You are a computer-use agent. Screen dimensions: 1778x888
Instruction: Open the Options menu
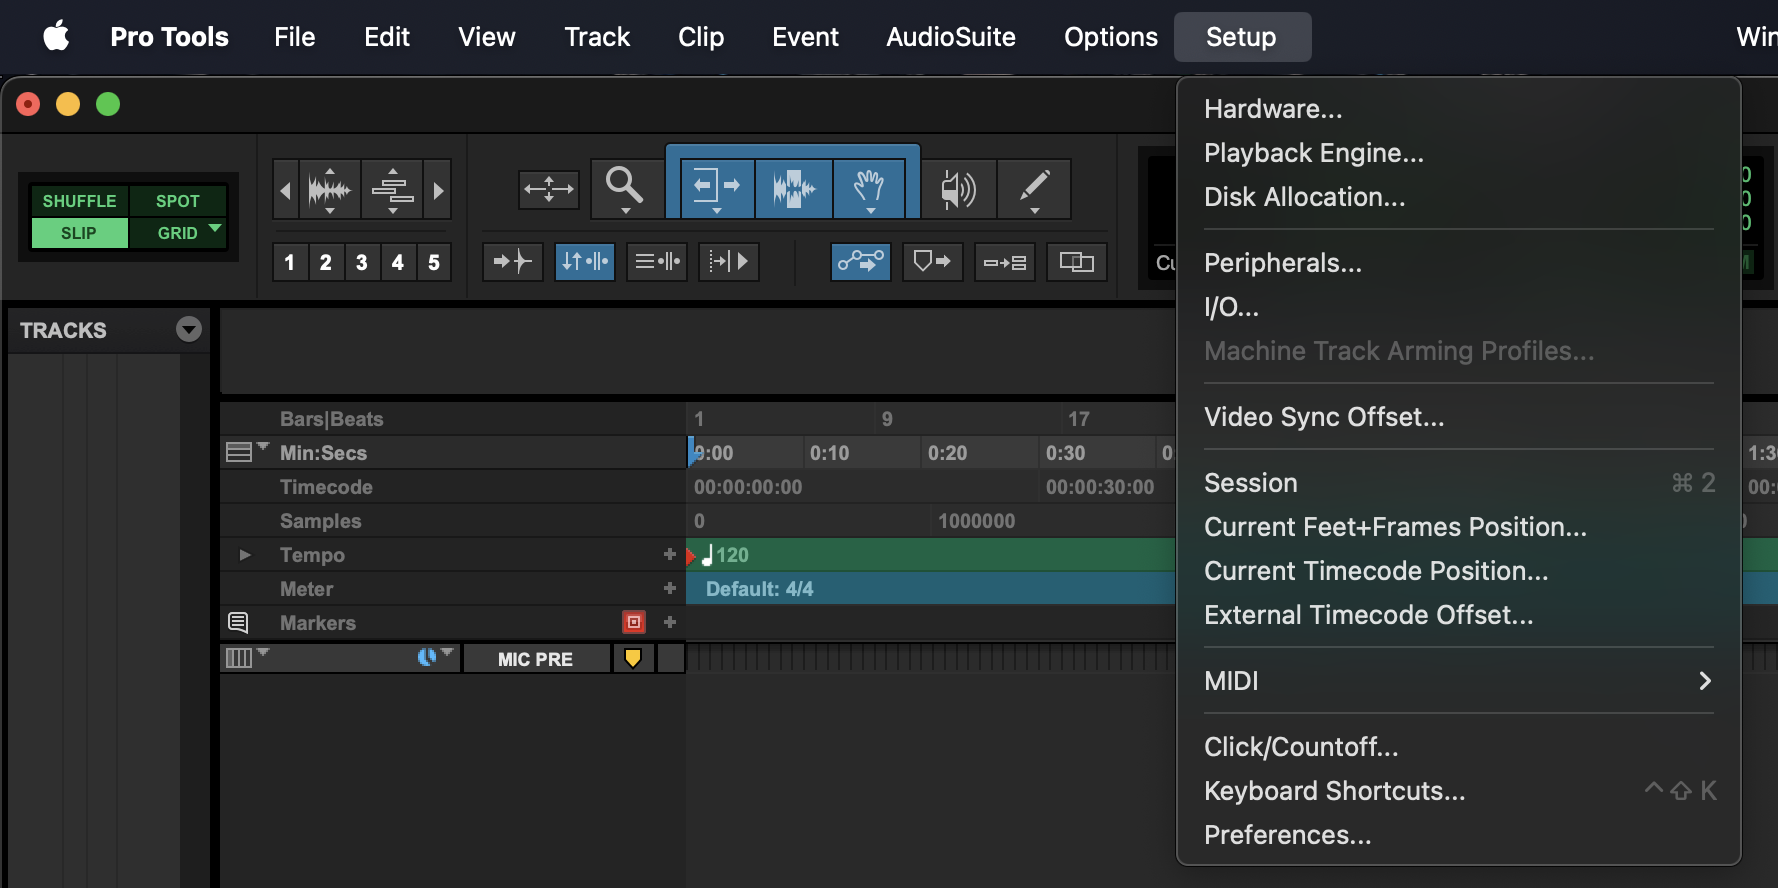pos(1111,37)
